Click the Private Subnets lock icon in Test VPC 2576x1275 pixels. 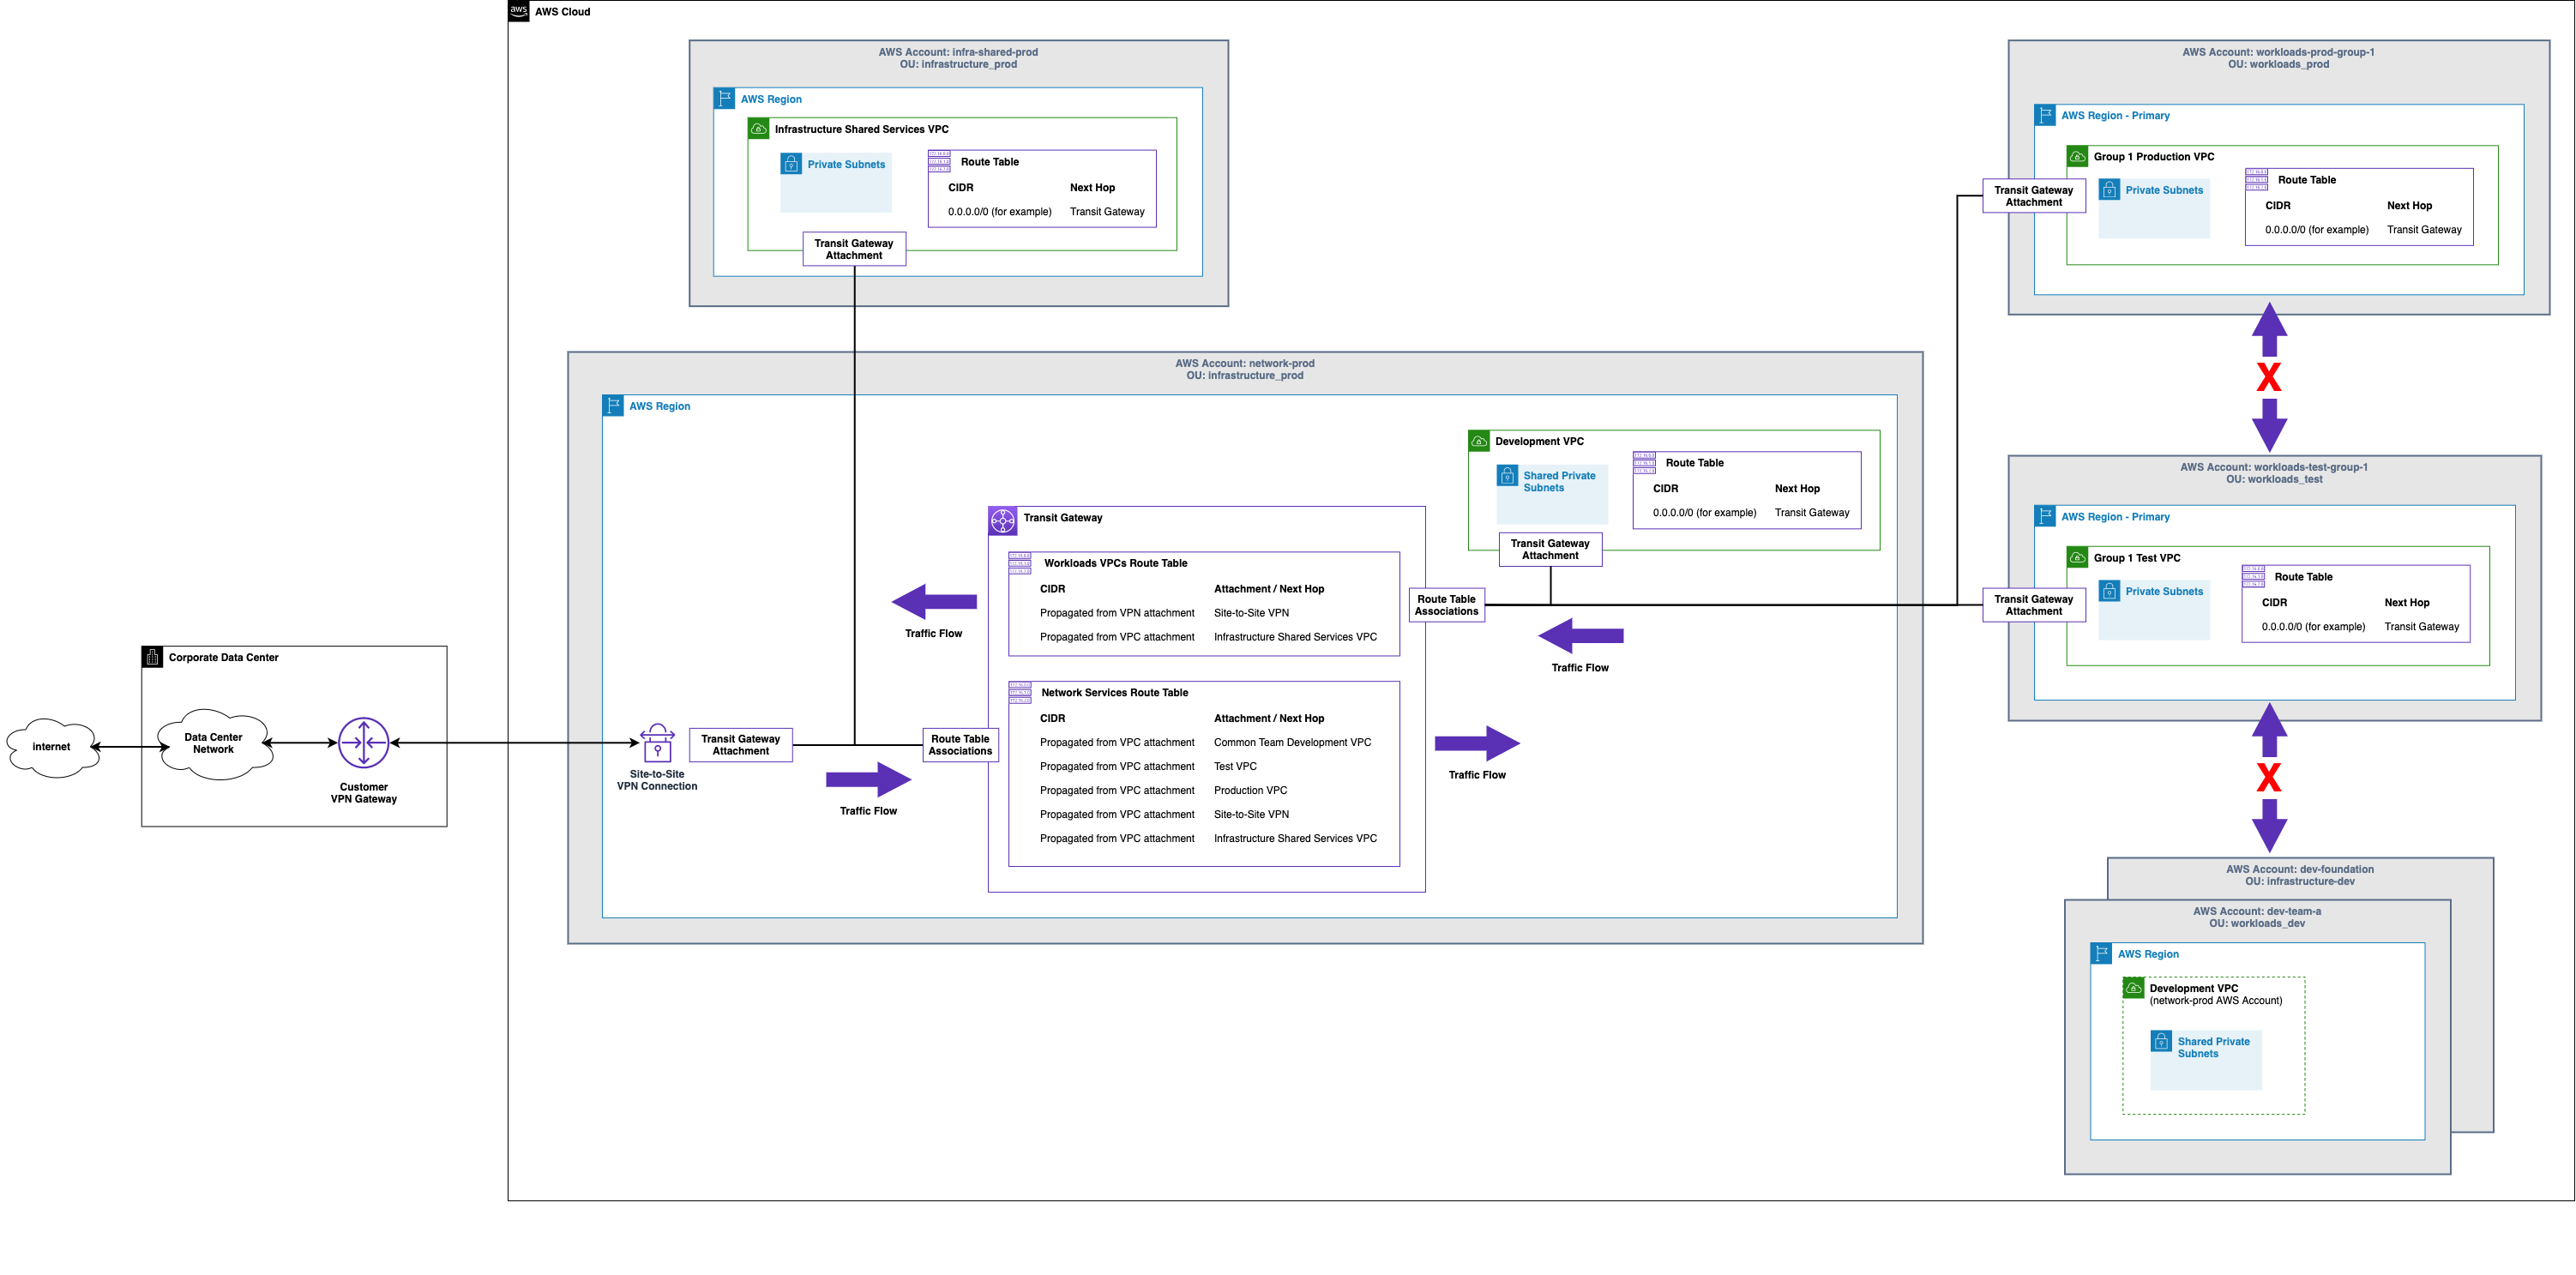coord(2109,591)
